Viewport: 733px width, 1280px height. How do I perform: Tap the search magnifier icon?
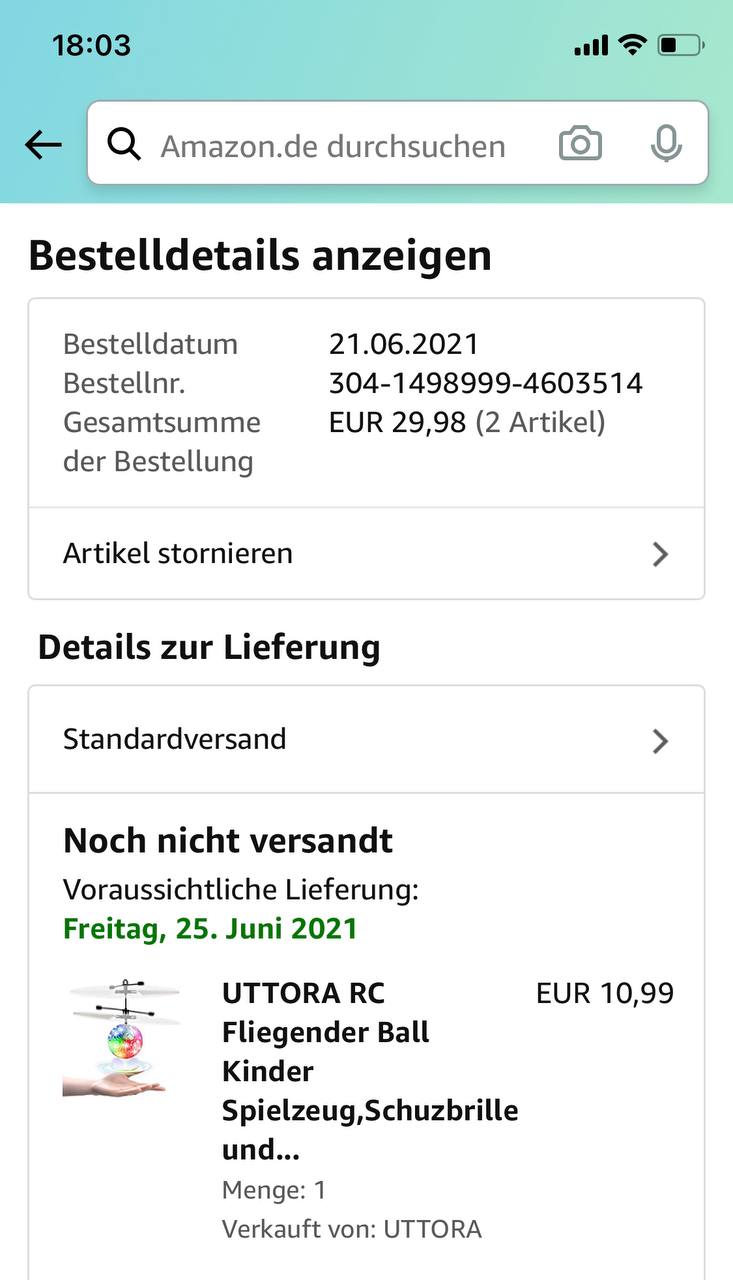coord(124,145)
